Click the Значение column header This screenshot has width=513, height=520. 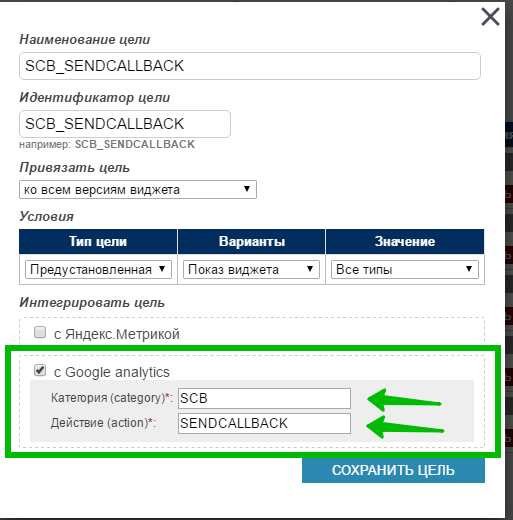(405, 241)
